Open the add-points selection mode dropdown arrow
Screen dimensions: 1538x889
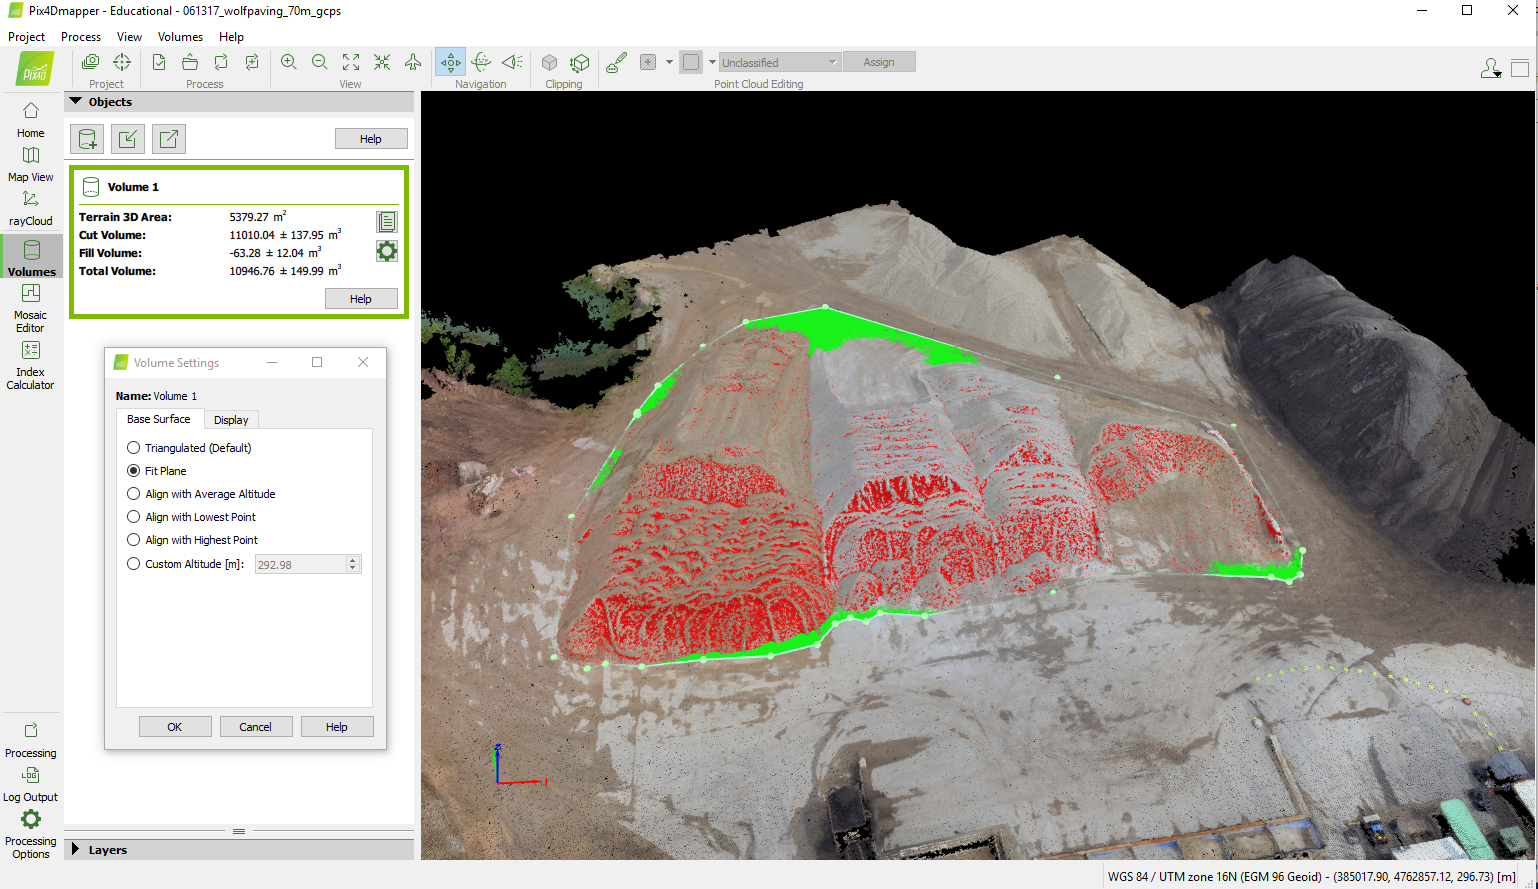click(669, 62)
